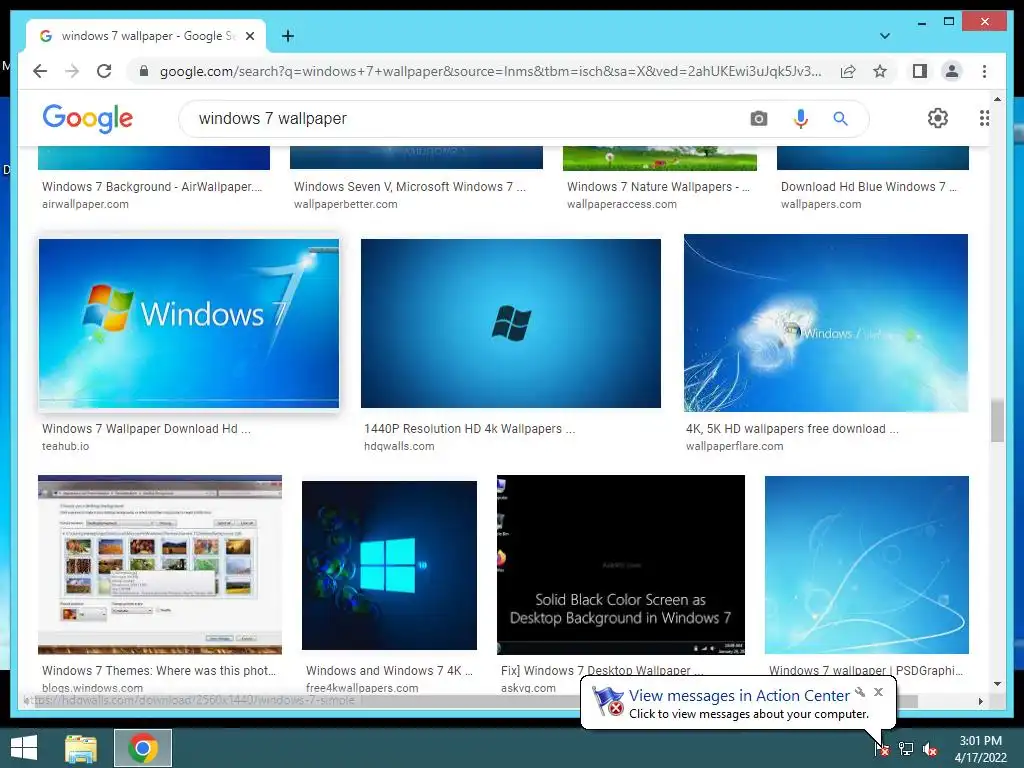
Task: Open Action Center flag in system tray
Action: 881,748
